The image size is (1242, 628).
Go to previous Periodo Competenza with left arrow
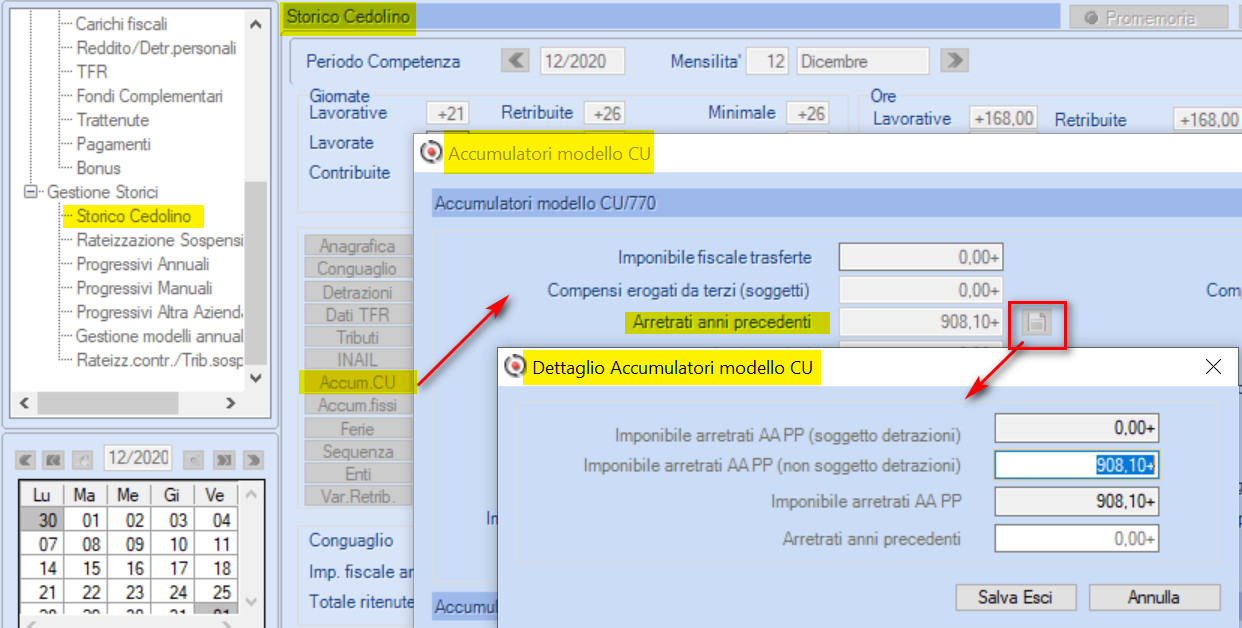516,61
